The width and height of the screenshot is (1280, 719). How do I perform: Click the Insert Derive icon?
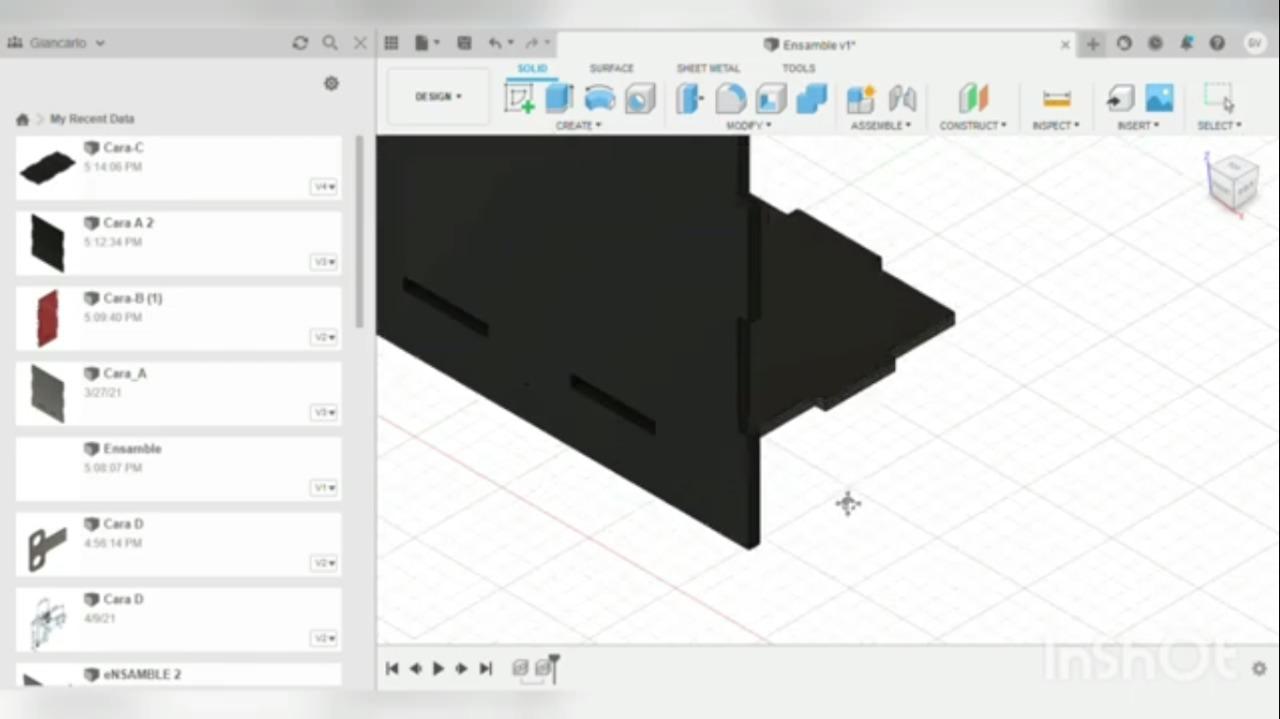(x=1120, y=98)
